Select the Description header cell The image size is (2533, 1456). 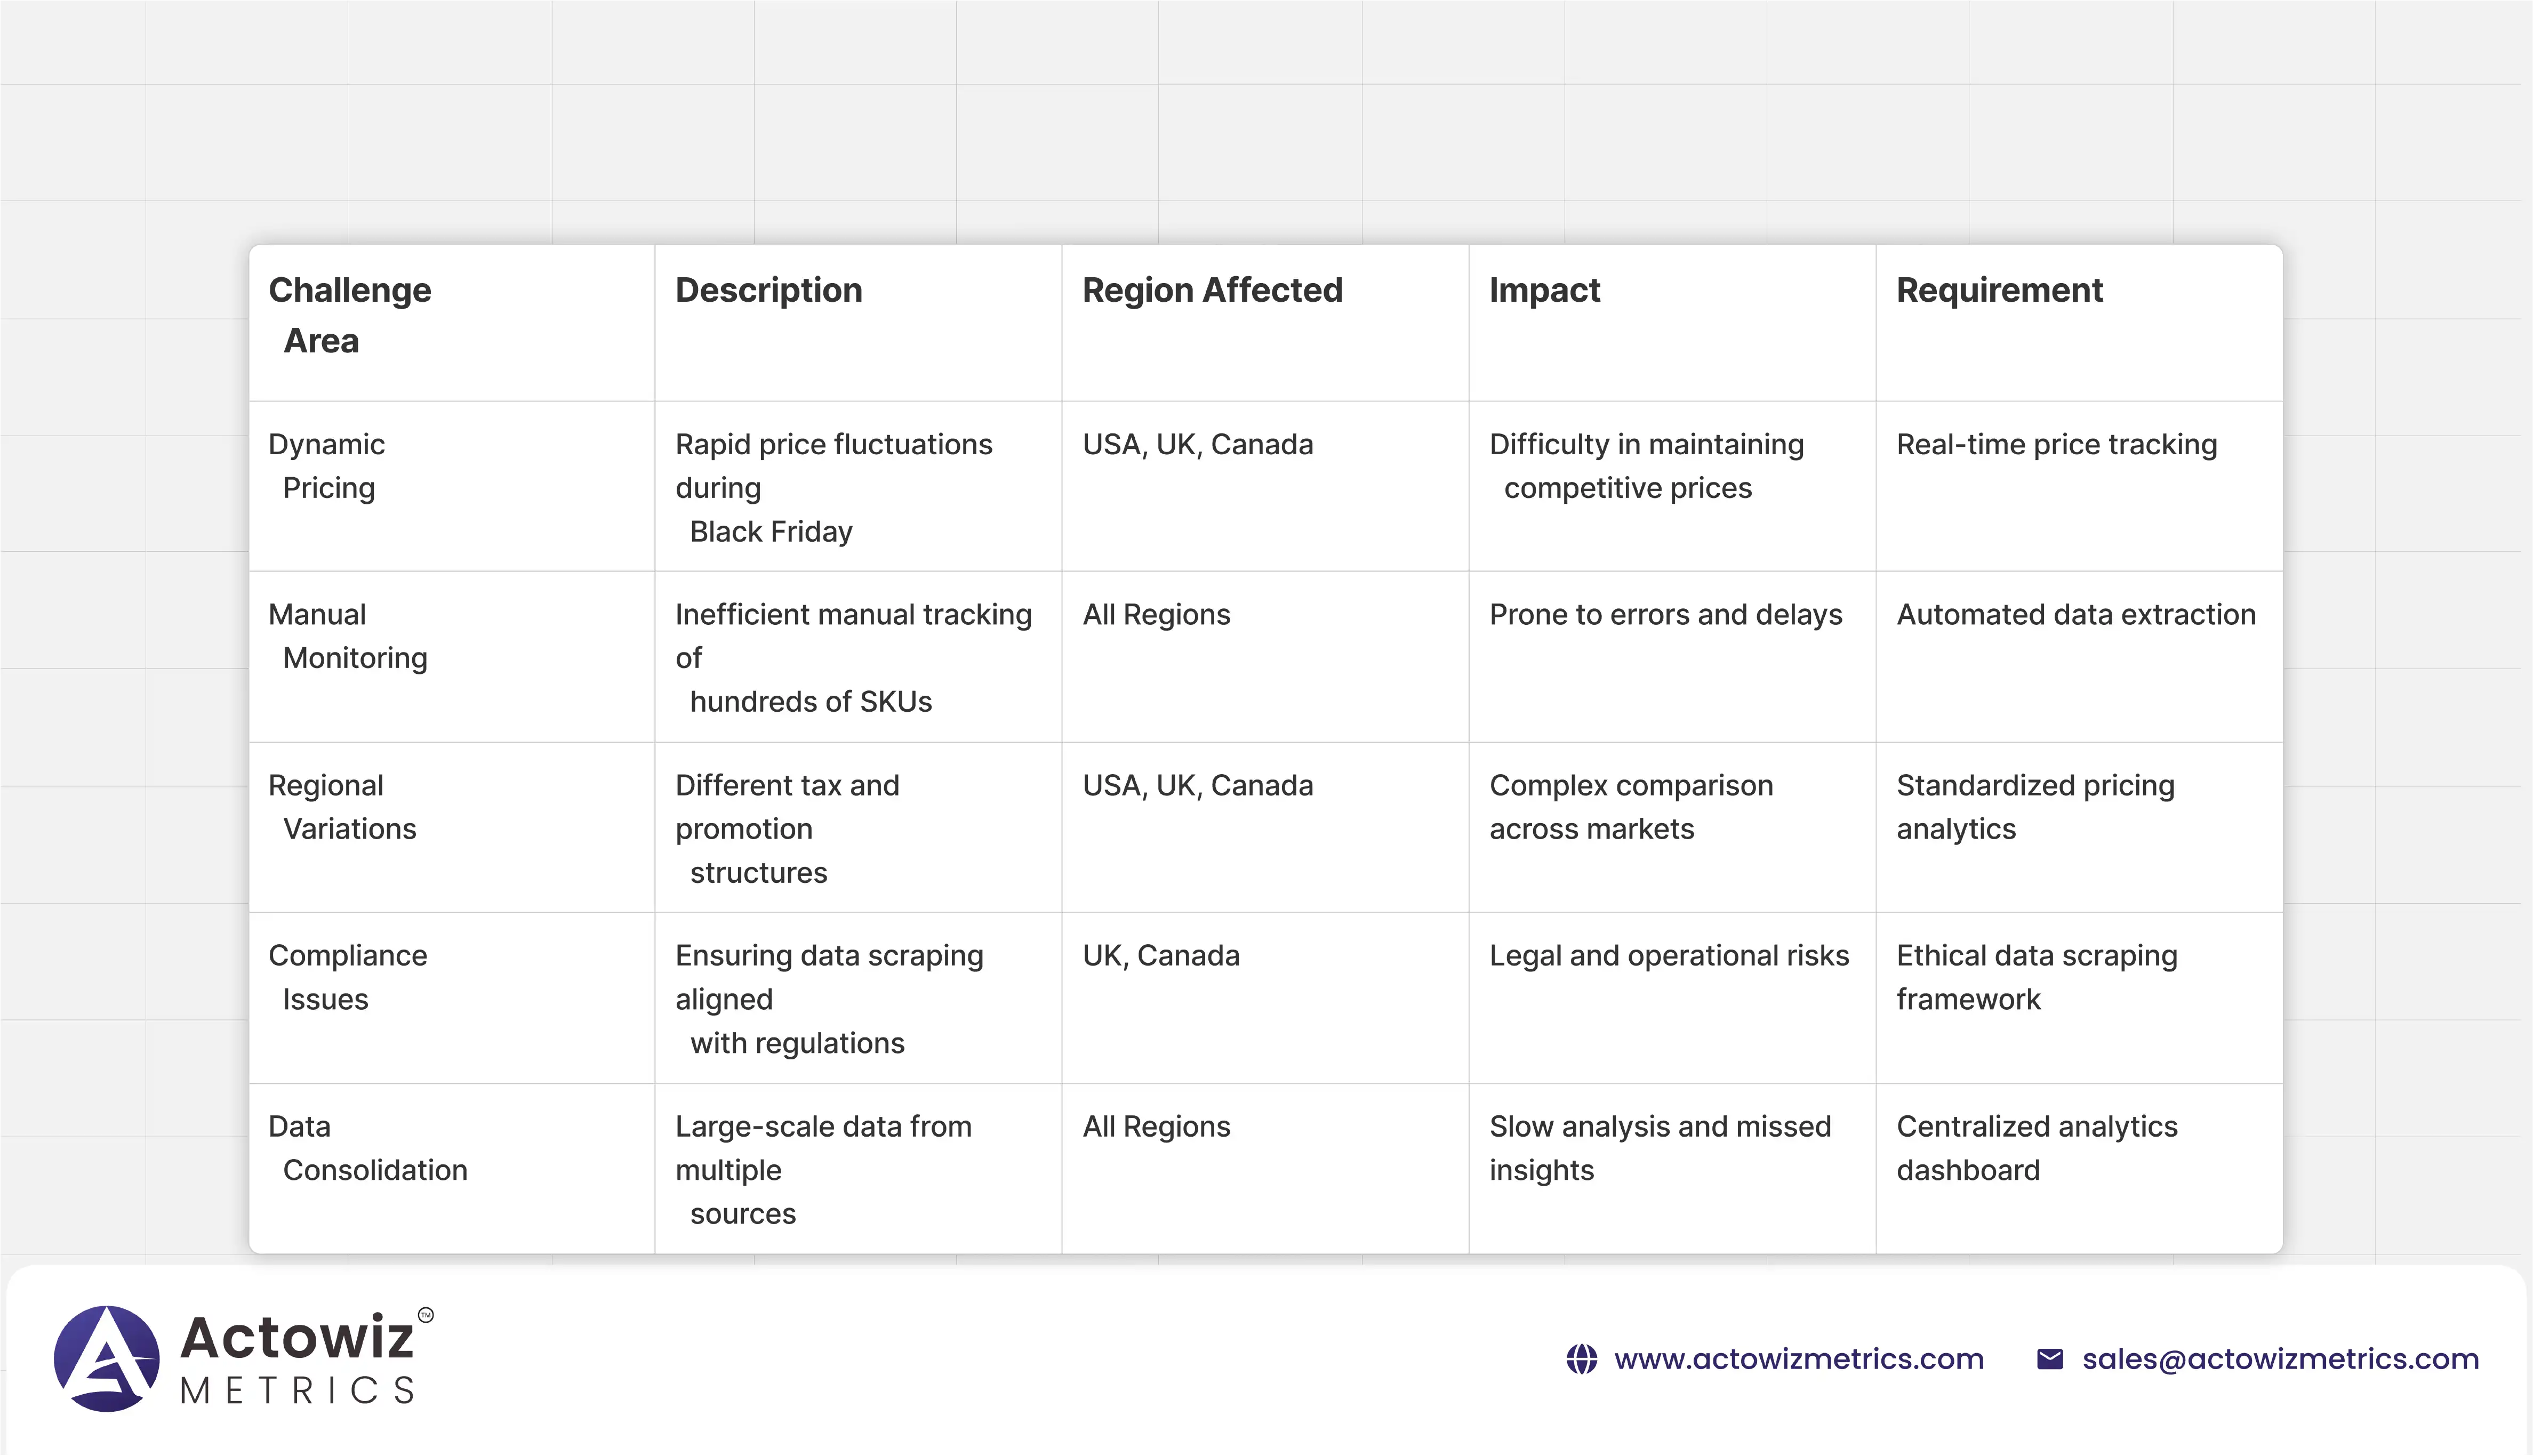[x=768, y=291]
